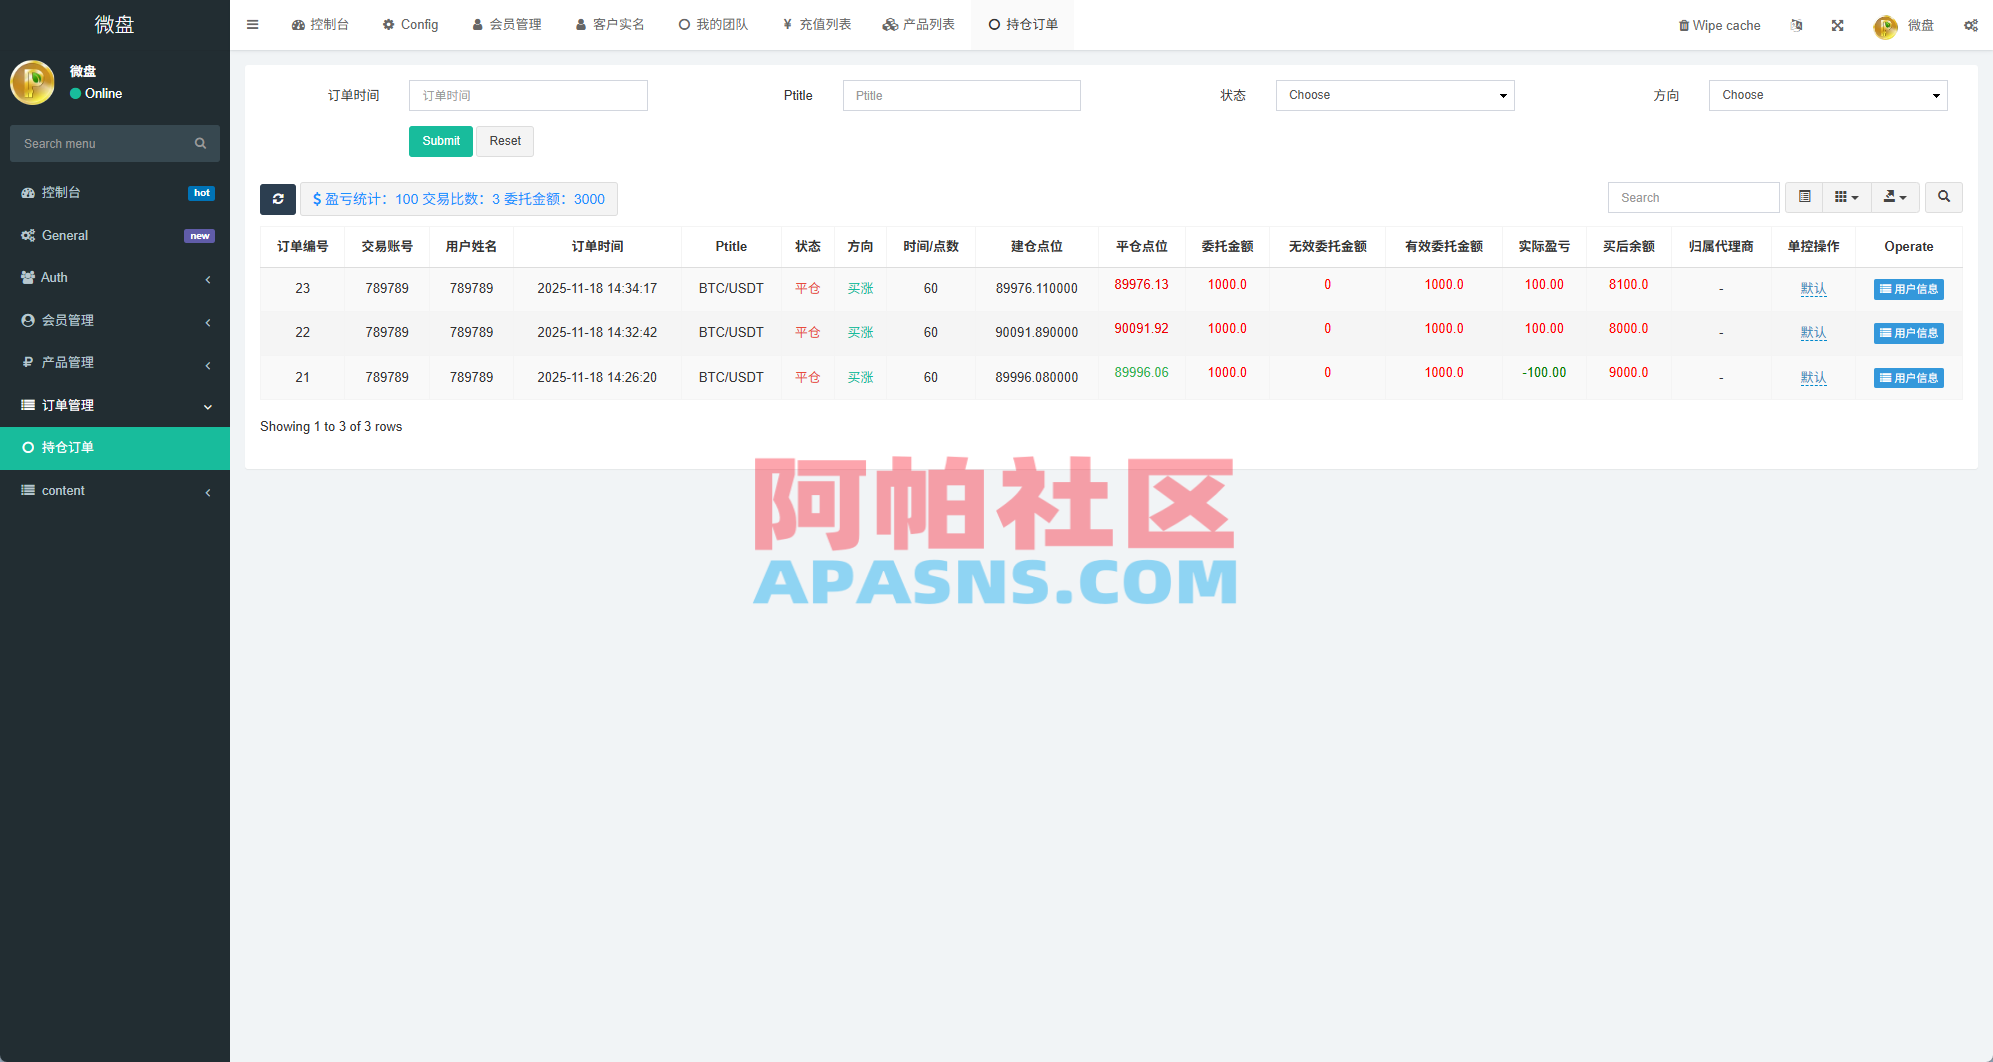Screen dimensions: 1993x1062
Task: Expand the Auth sidebar menu
Action: [x=115, y=277]
